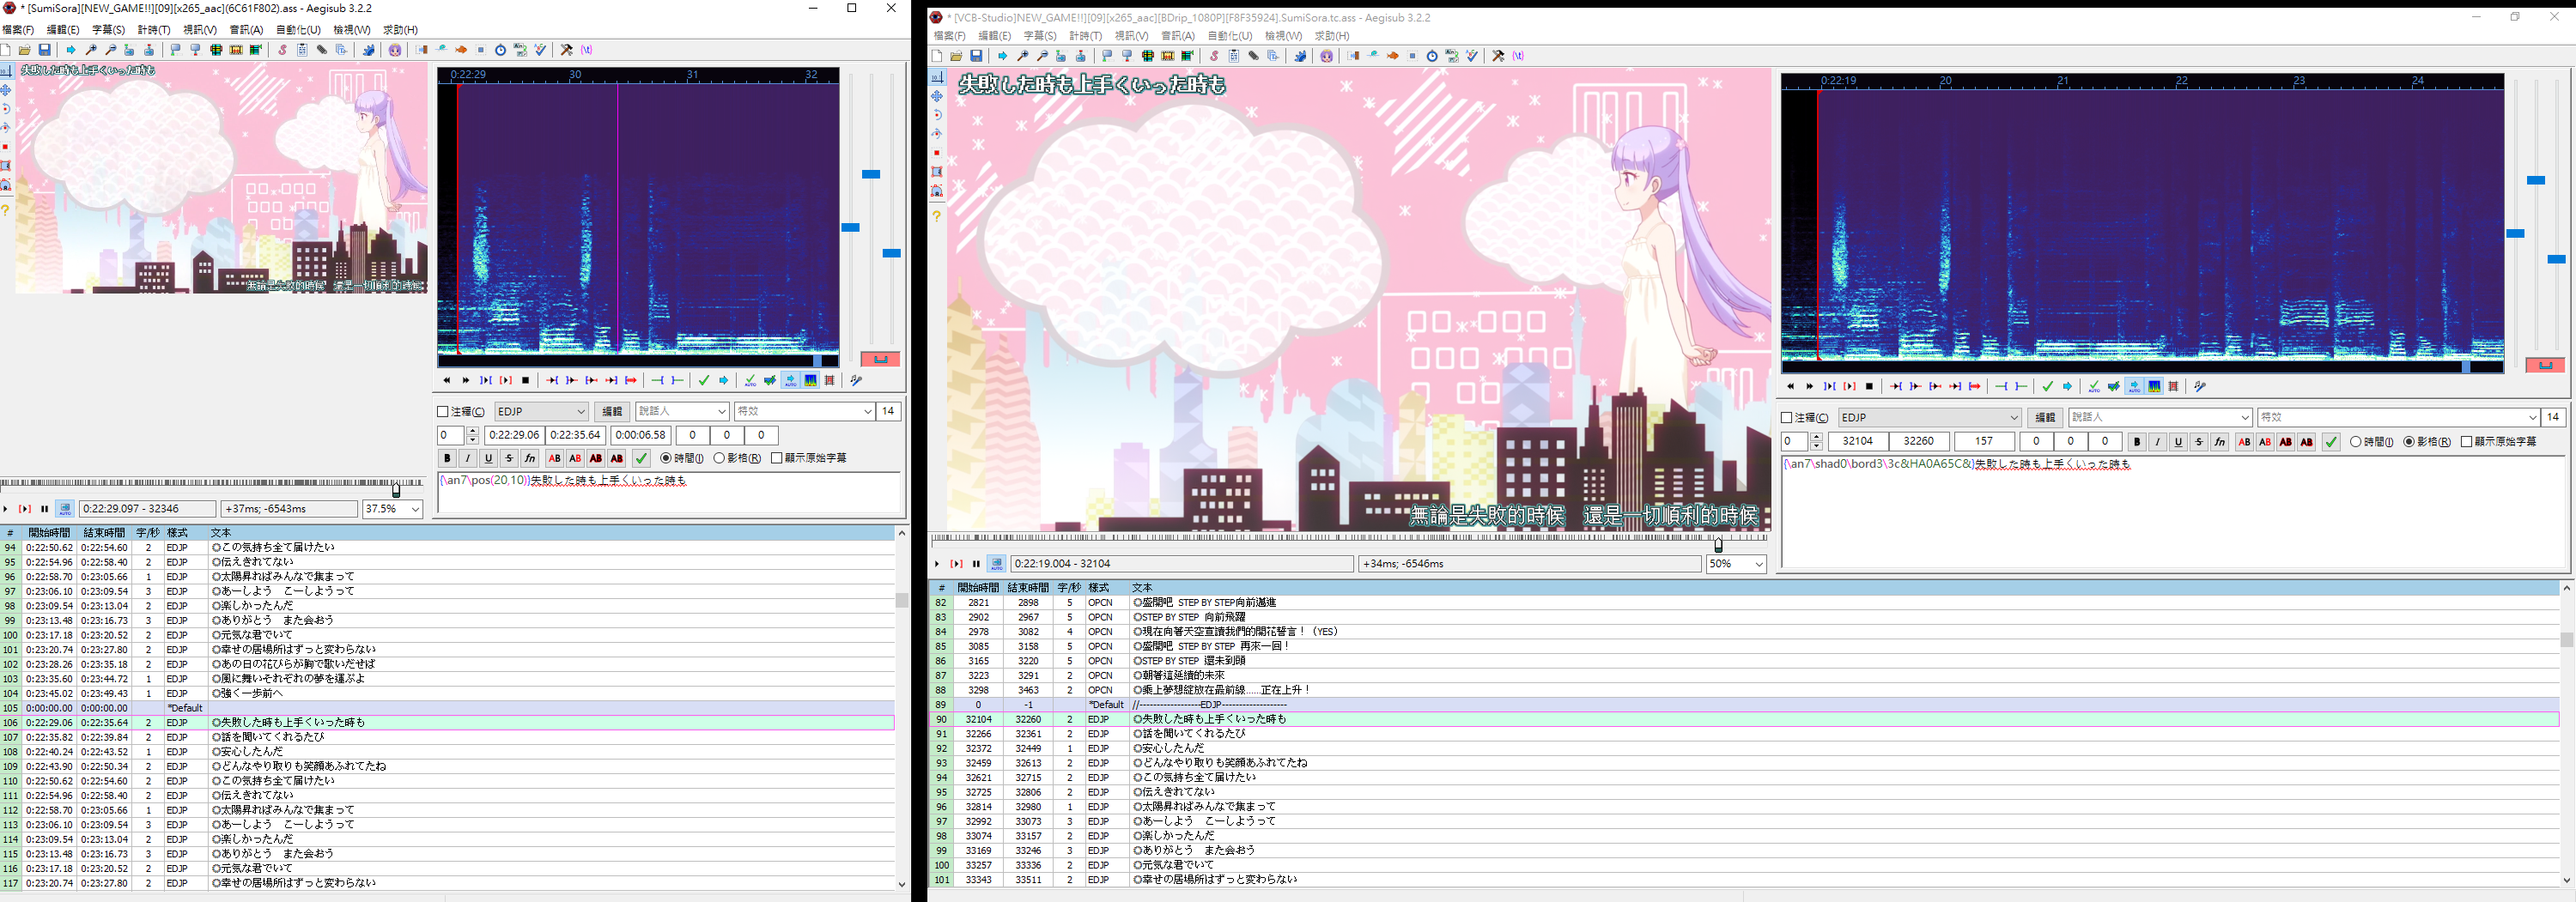Play current line audio selection in left window

[506, 380]
